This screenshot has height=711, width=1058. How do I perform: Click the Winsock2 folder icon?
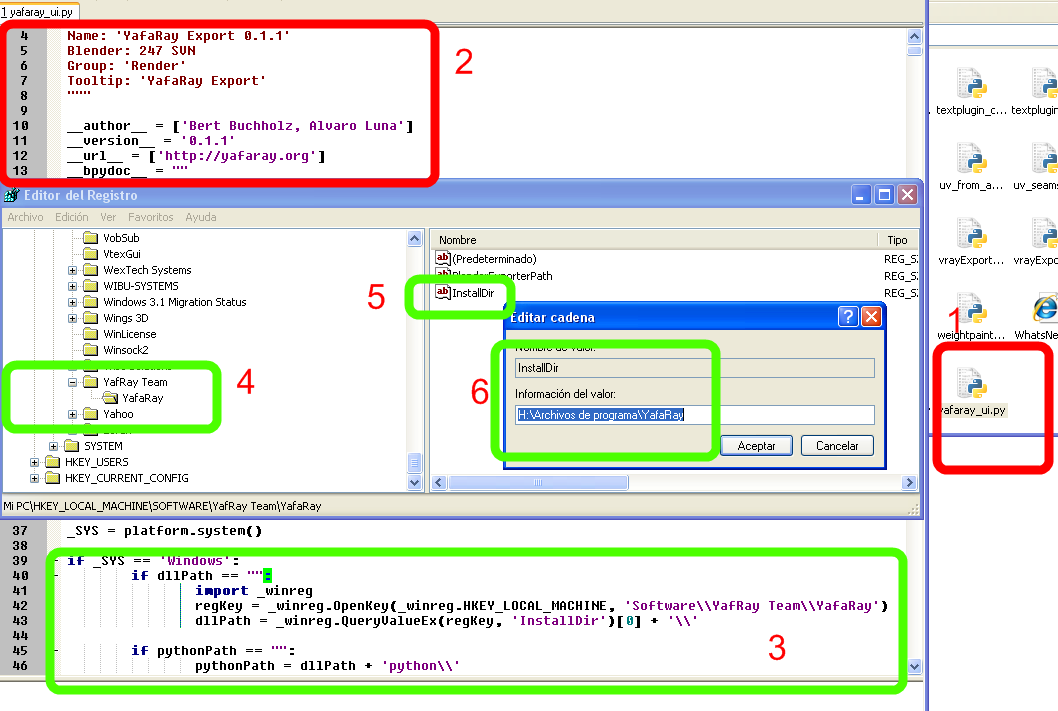pyautogui.click(x=90, y=350)
